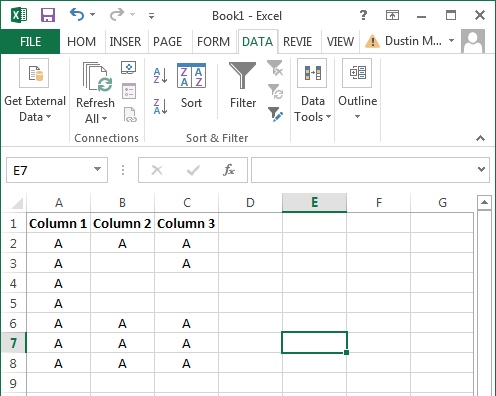496x396 pixels.
Task: Sort A to Z ascending
Action: coord(160,75)
